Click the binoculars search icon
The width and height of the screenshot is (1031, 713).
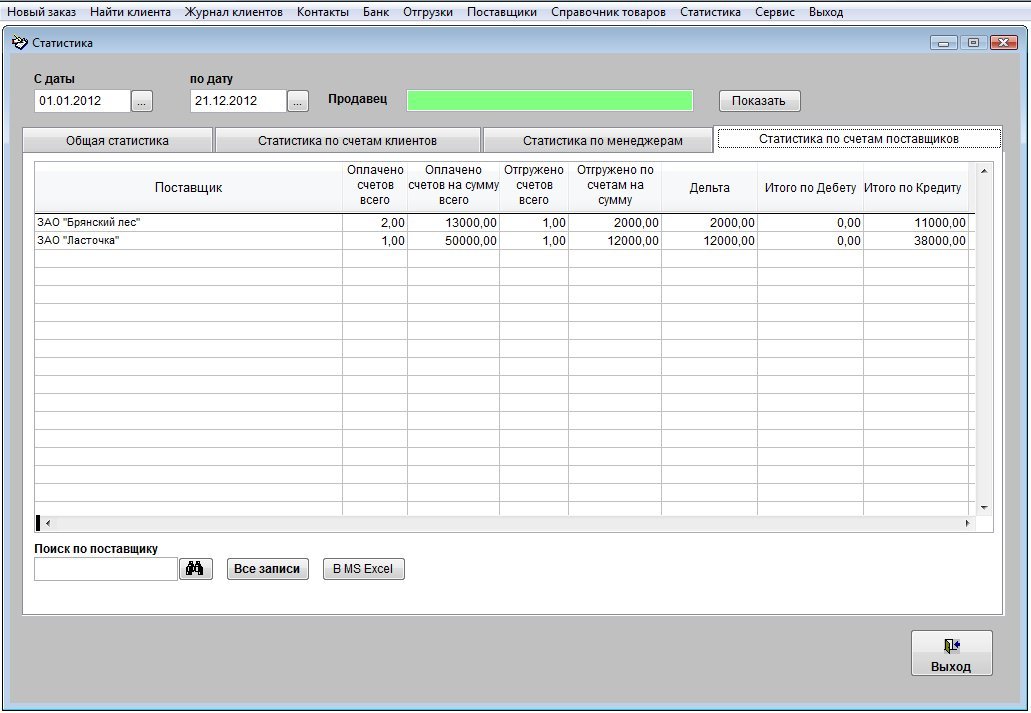click(x=196, y=569)
